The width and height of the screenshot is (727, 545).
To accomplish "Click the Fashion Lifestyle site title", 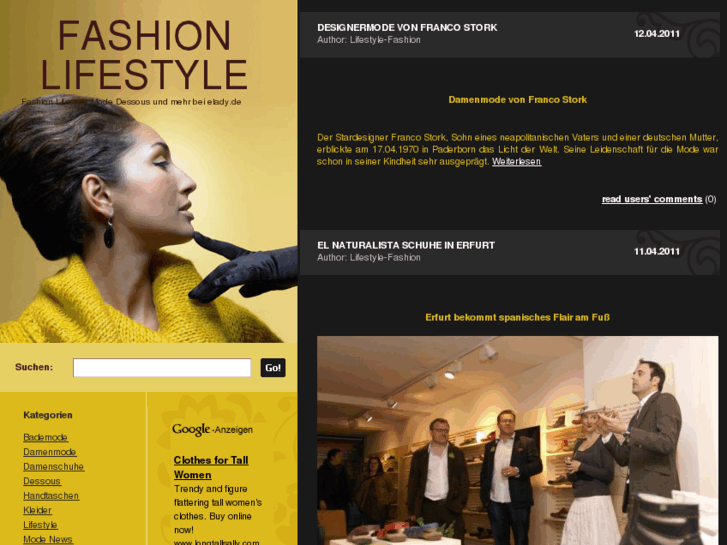I will click(144, 55).
